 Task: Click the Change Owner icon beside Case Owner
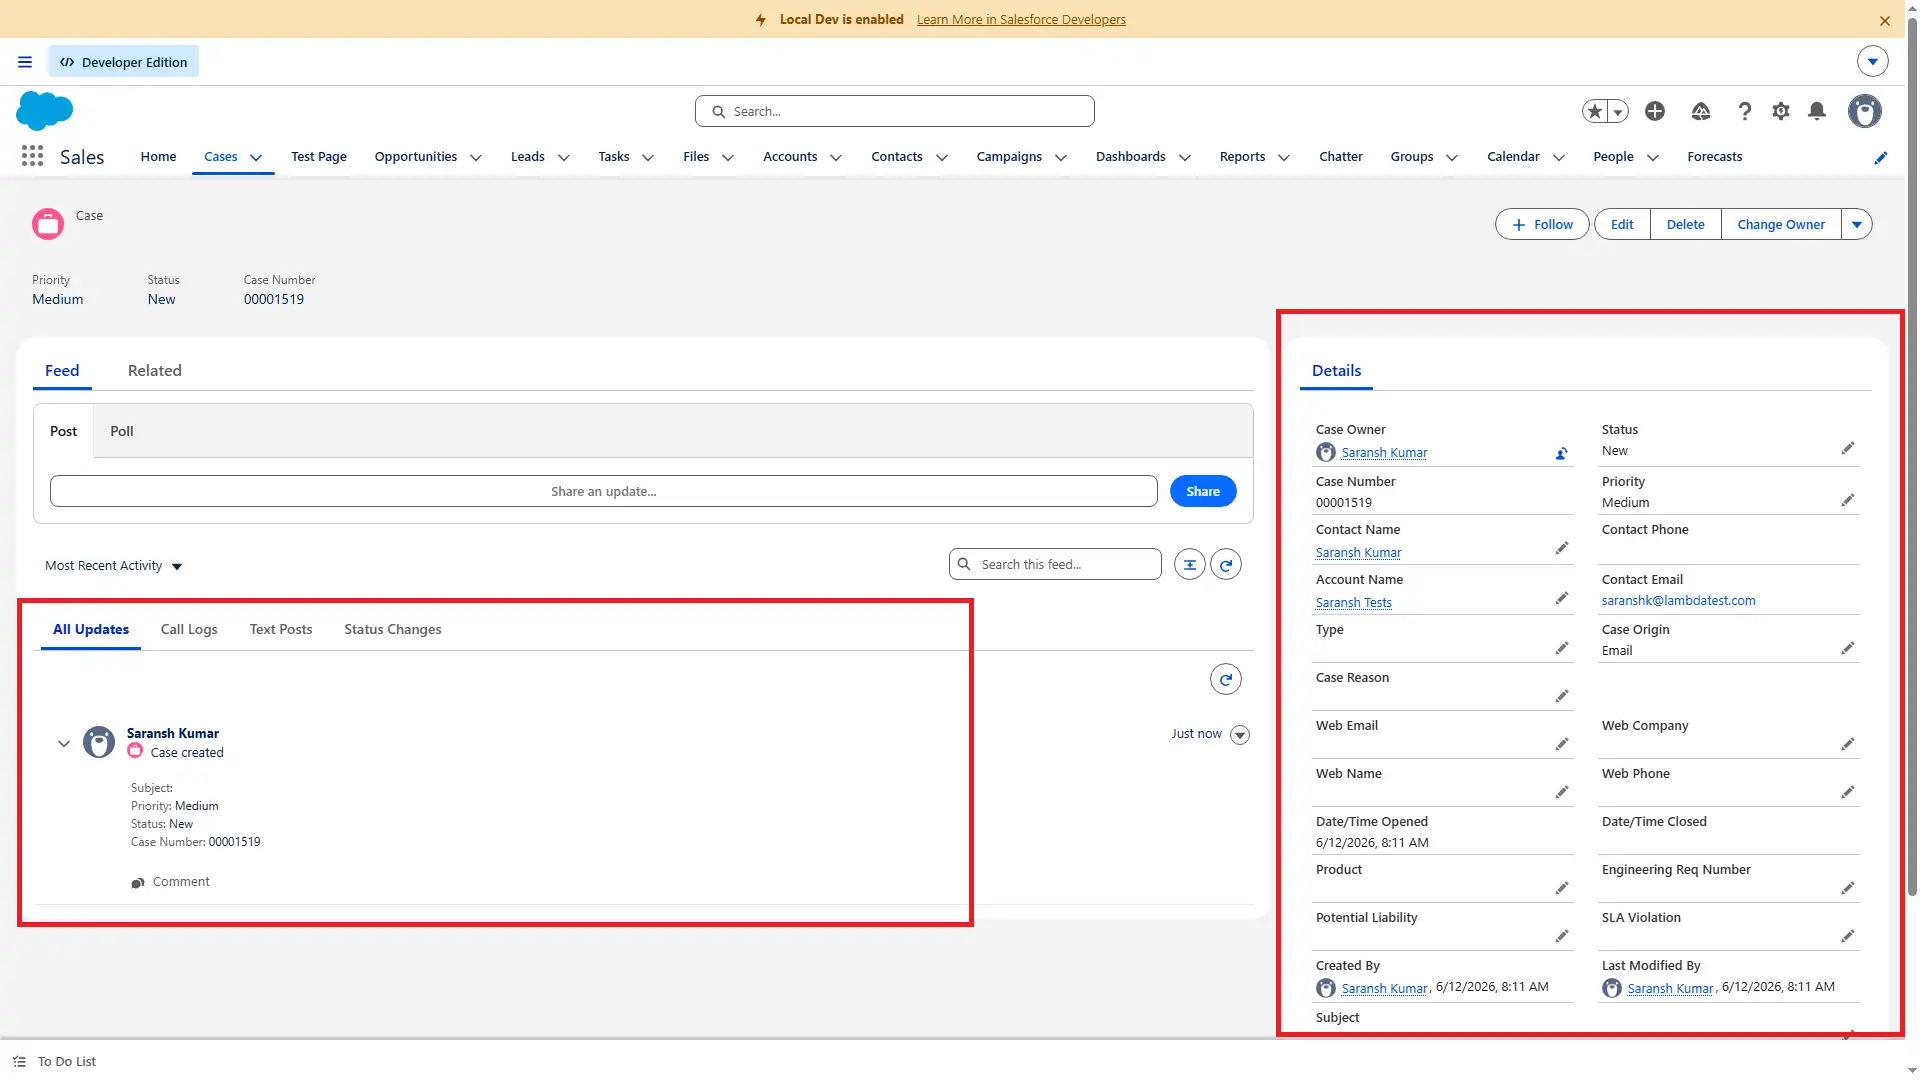[x=1561, y=453]
